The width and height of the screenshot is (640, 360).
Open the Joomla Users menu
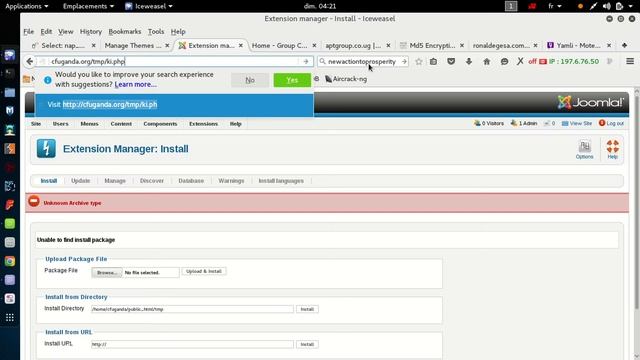coord(60,124)
